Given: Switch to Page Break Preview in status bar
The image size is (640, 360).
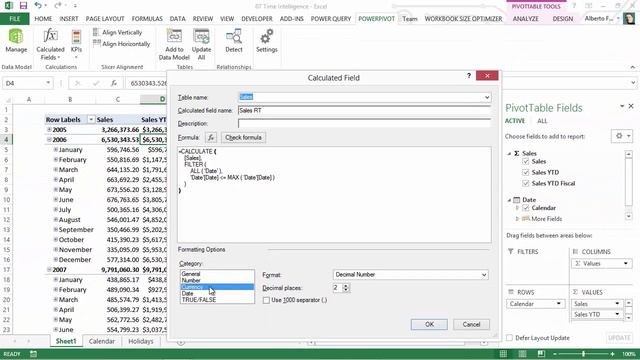Looking at the screenshot, I should 541,354.
